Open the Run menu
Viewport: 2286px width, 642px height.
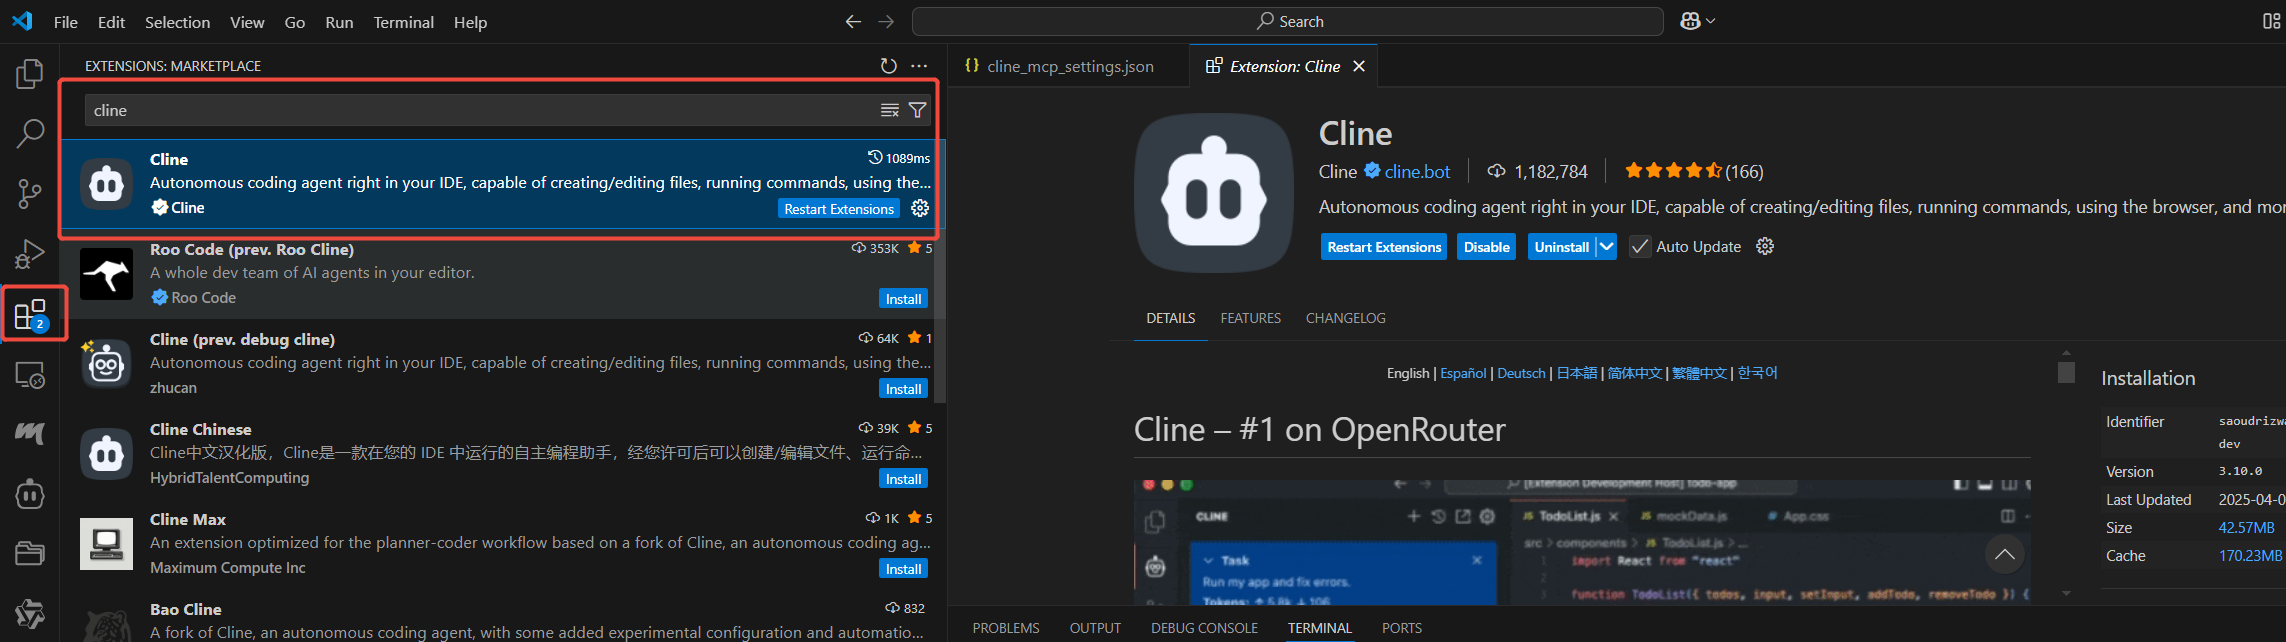(x=339, y=22)
